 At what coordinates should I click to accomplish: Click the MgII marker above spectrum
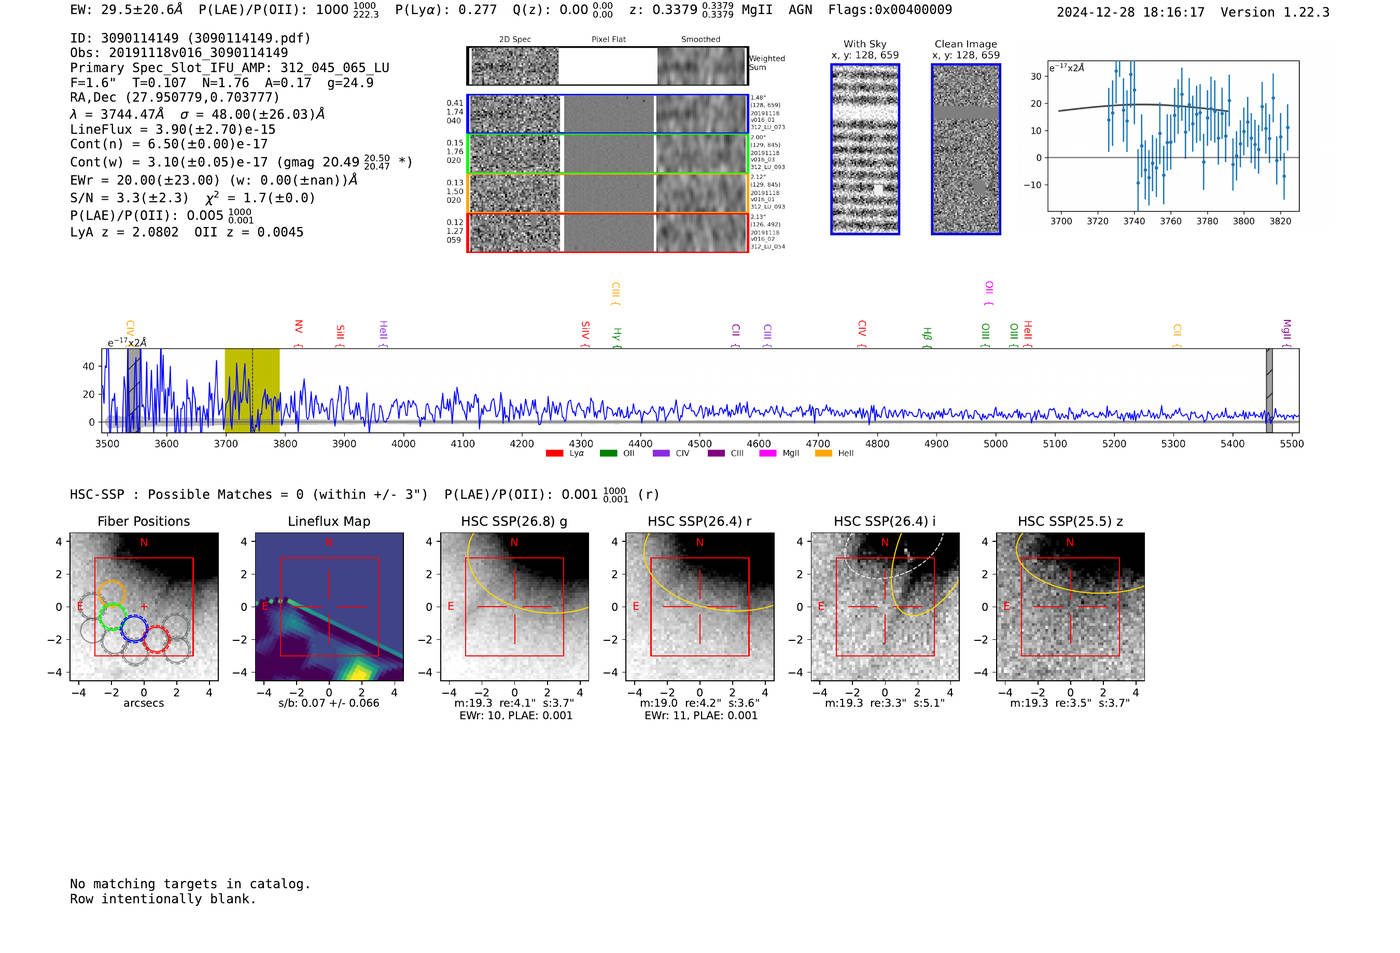[1286, 333]
